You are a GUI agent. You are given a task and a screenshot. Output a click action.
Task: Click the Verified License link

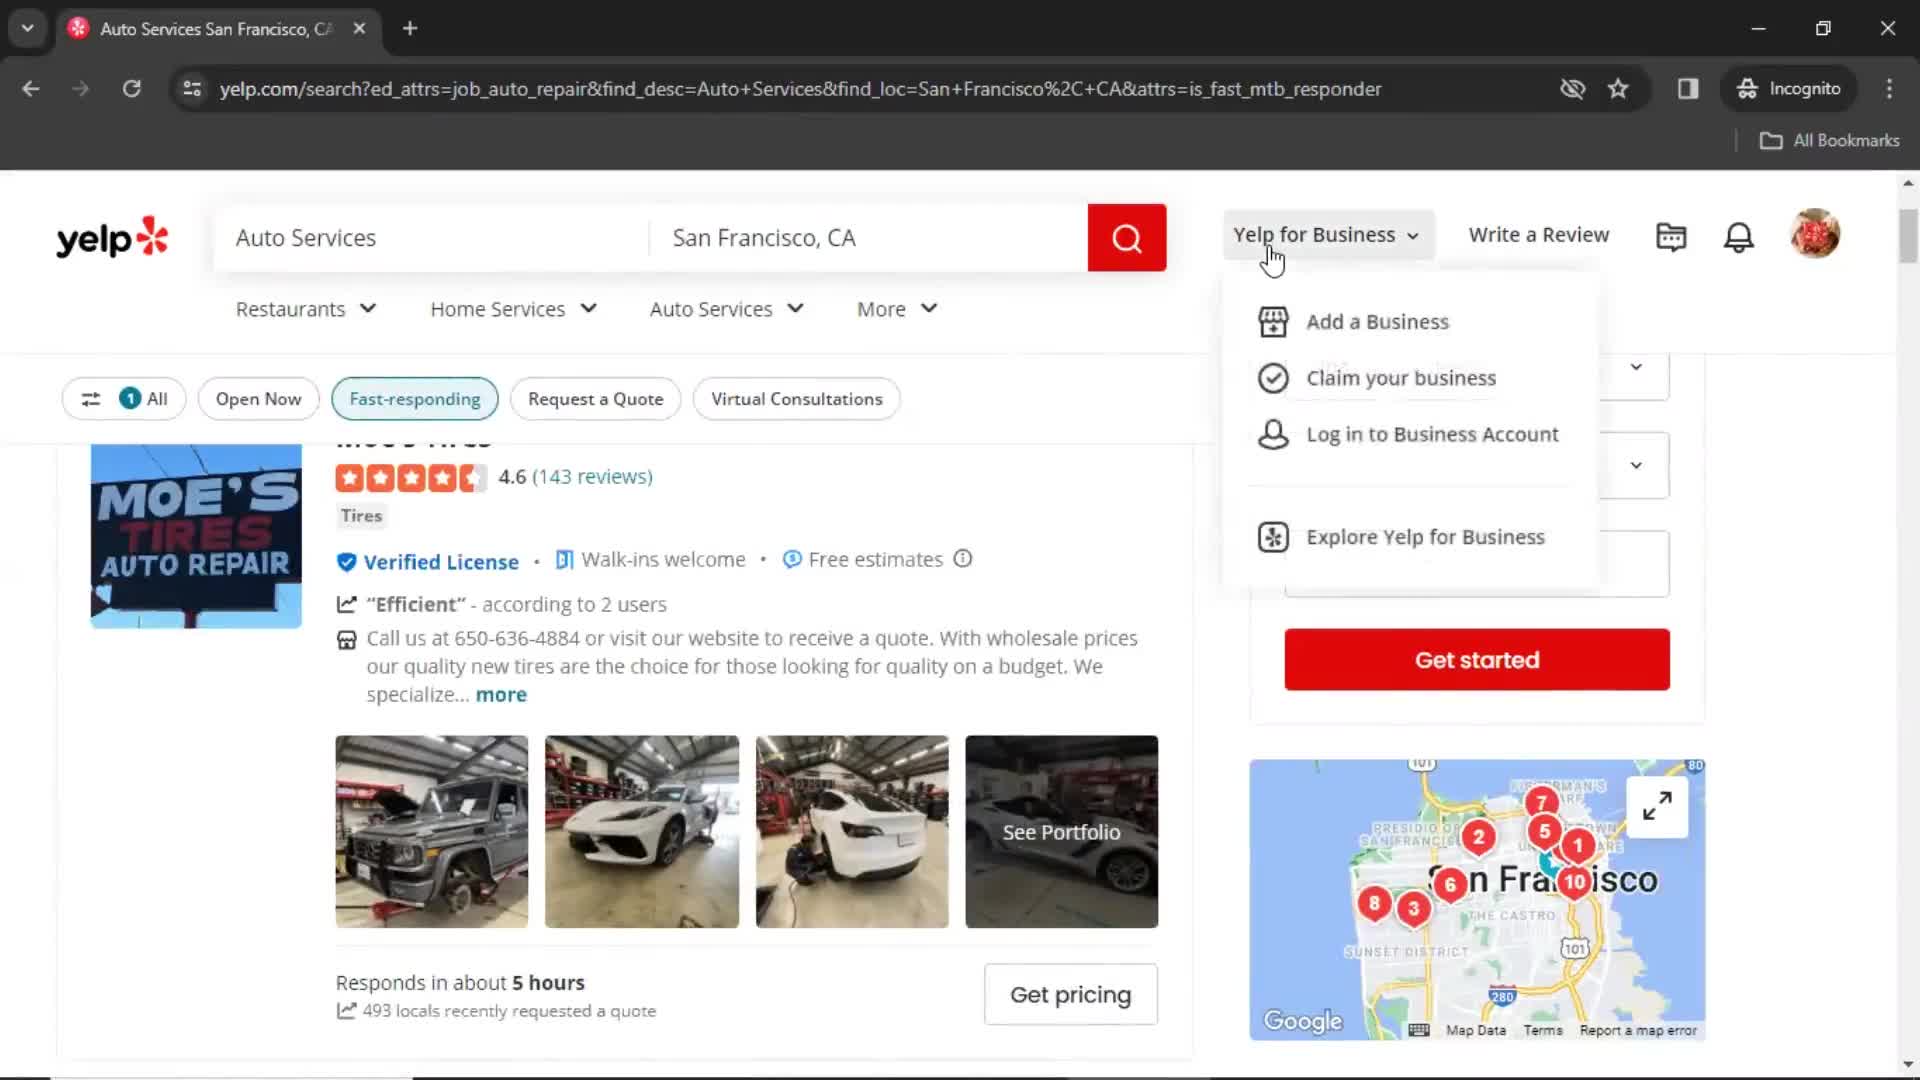(441, 562)
